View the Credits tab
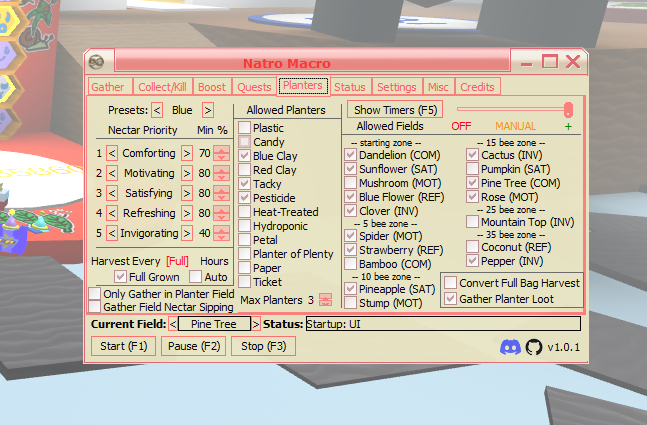 pos(477,87)
